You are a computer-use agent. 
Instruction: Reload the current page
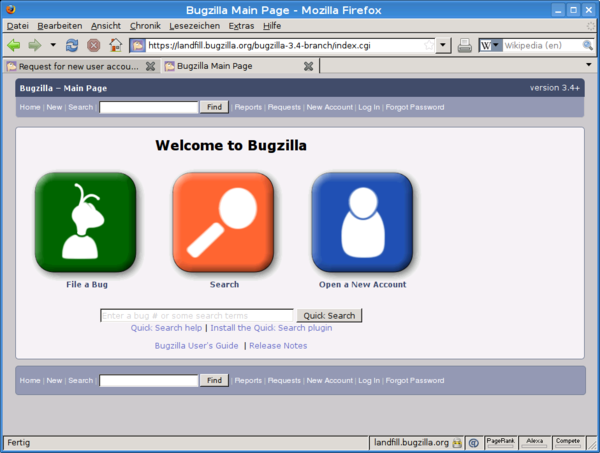[72, 46]
